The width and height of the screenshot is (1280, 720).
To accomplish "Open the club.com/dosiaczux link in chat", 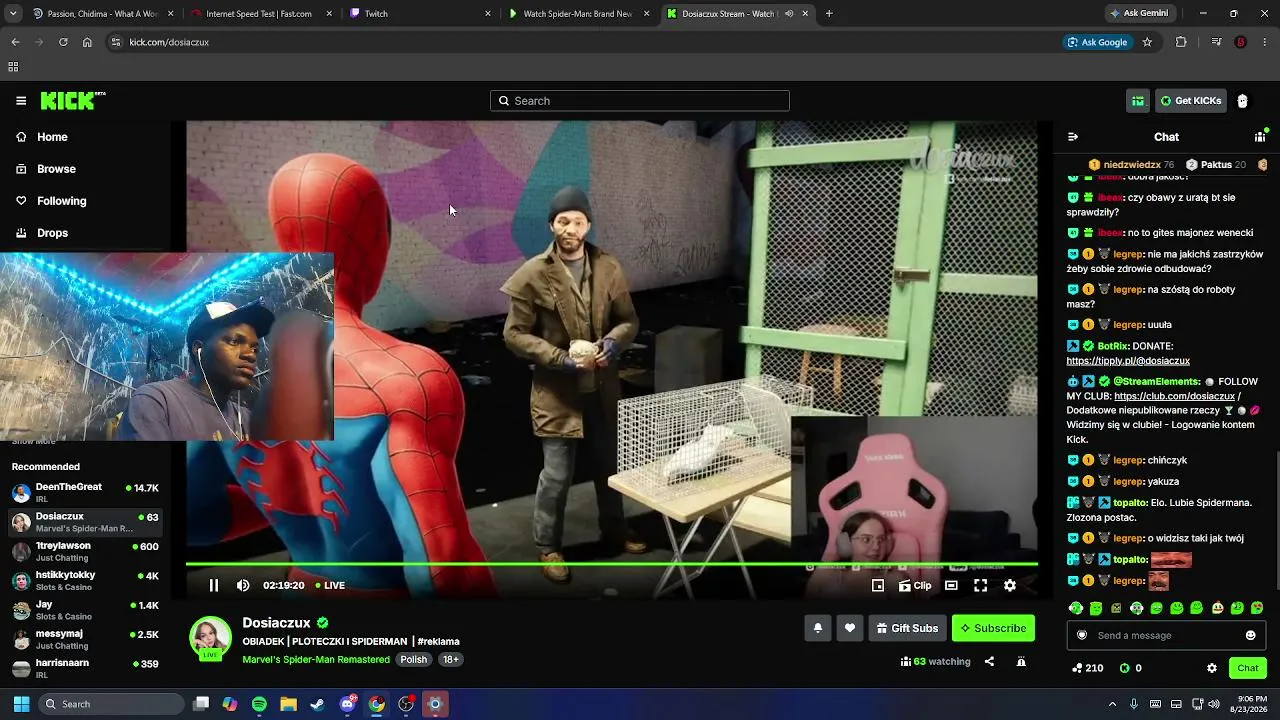I will (x=1175, y=396).
